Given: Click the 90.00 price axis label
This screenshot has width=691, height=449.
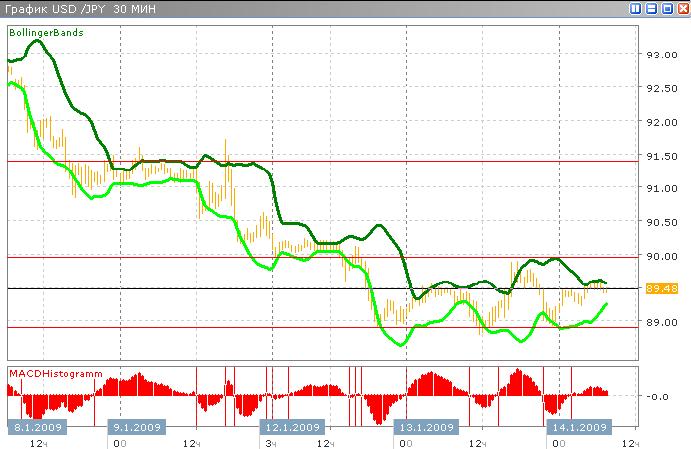Looking at the screenshot, I should point(661,256).
